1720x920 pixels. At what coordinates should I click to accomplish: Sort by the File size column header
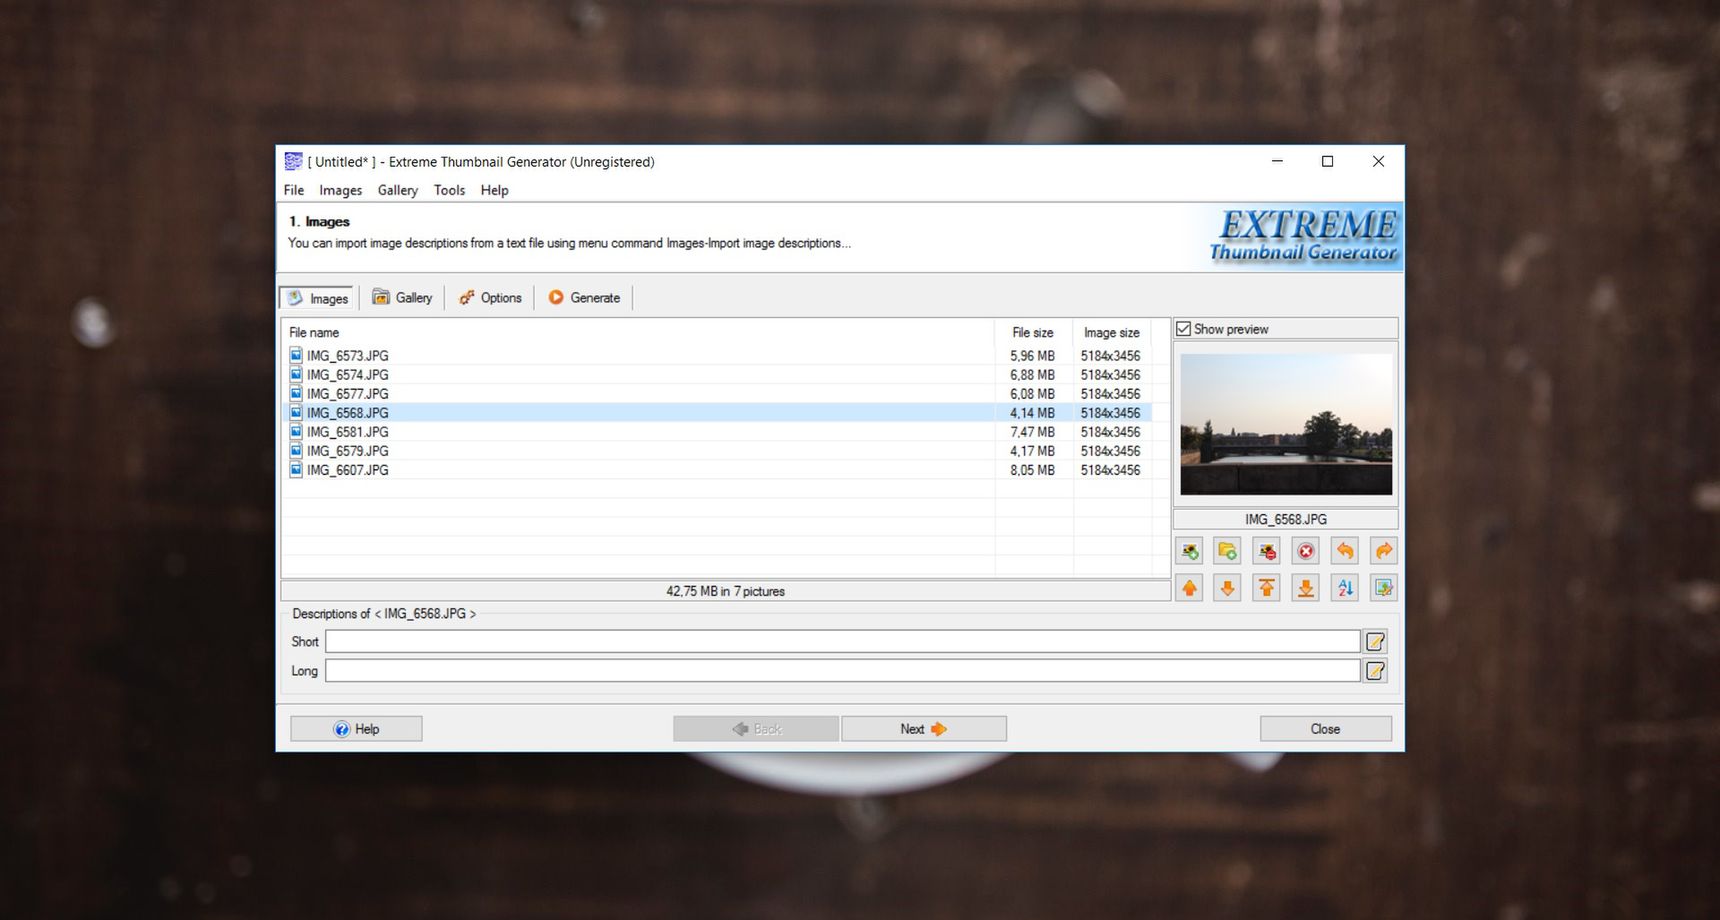1033,332
